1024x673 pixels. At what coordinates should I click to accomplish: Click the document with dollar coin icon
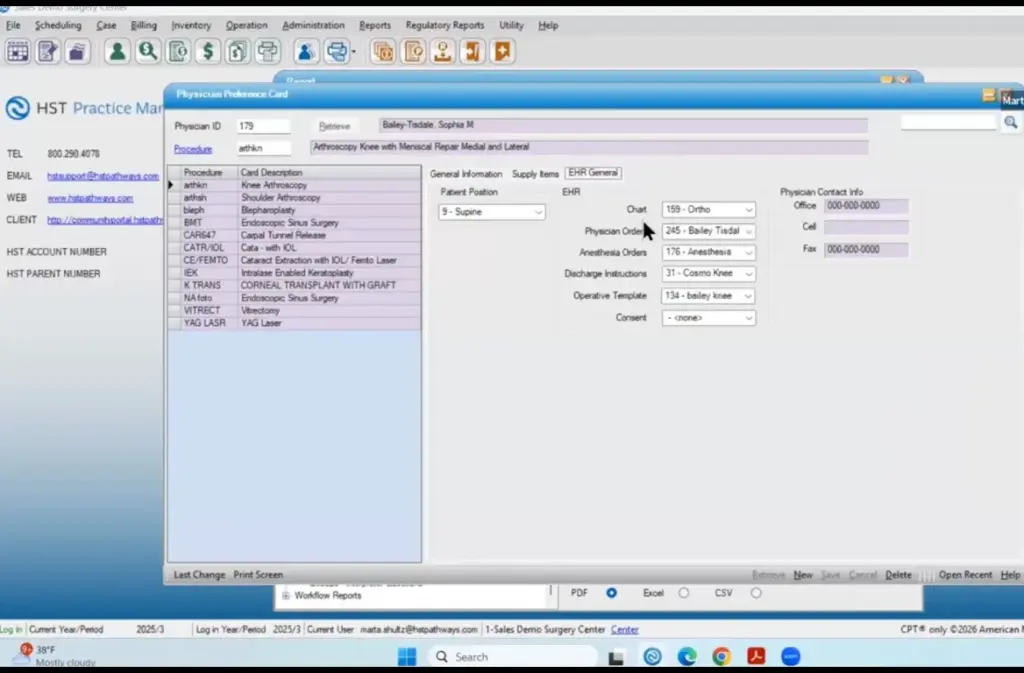(178, 52)
